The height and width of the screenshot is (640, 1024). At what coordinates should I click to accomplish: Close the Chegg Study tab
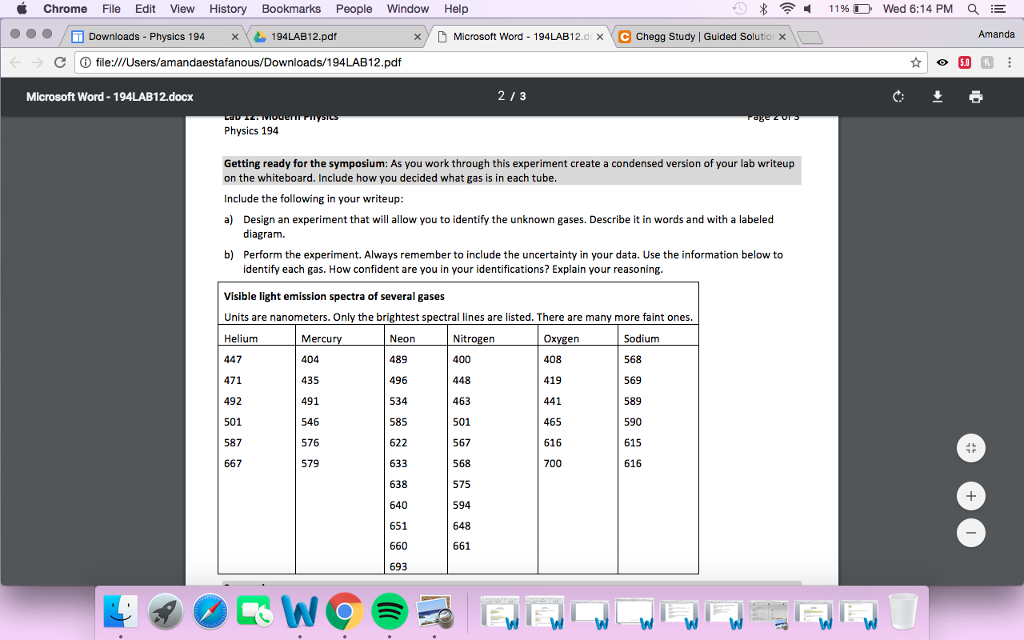pos(782,37)
